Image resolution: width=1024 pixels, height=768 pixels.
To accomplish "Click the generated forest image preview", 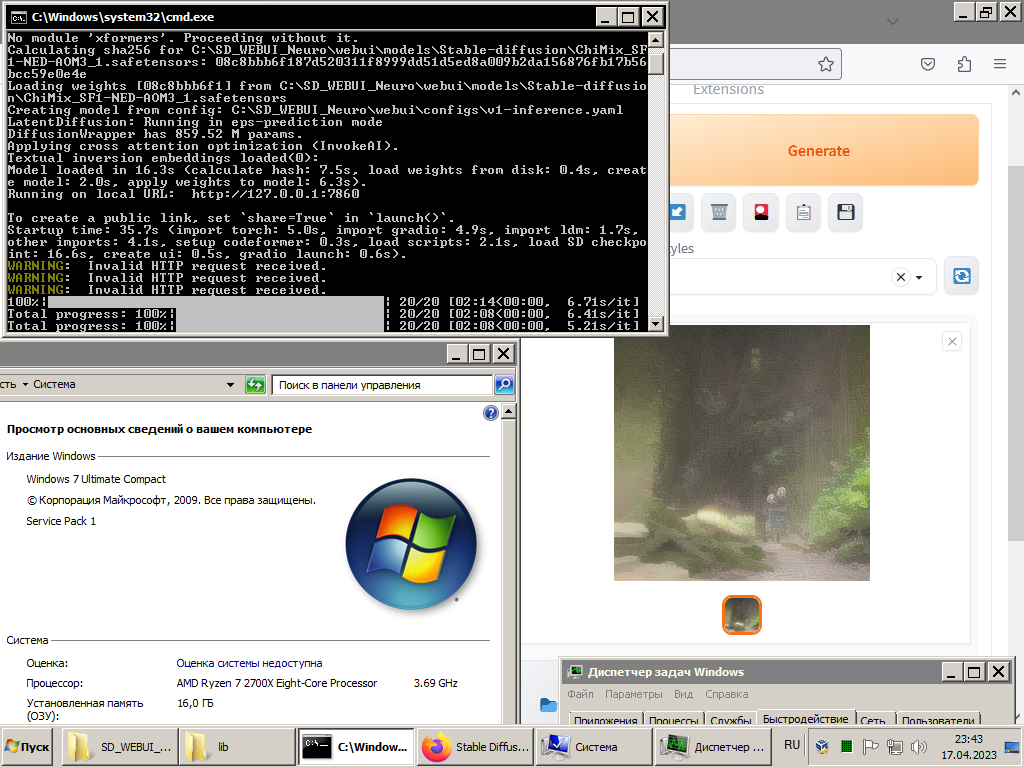I will 742,453.
